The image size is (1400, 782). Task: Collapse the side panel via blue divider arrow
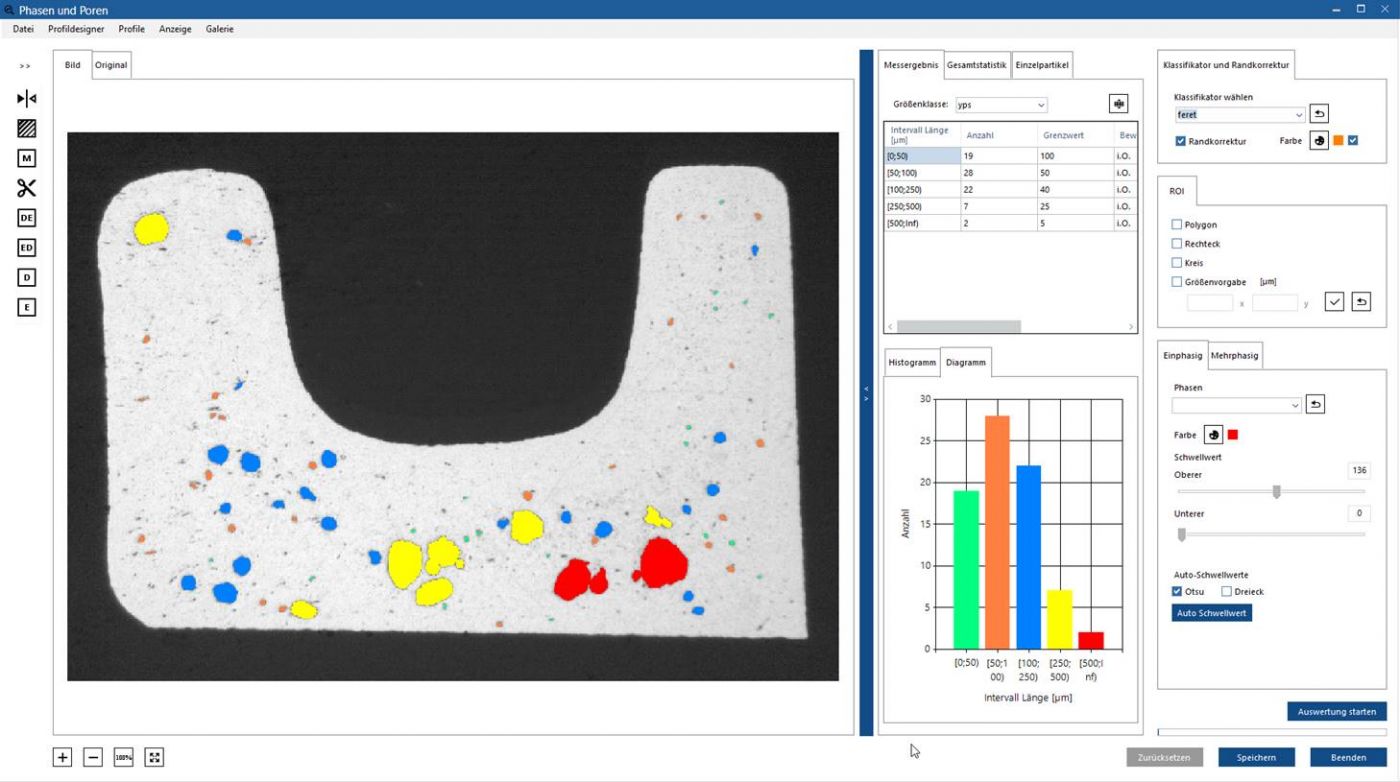(x=866, y=393)
